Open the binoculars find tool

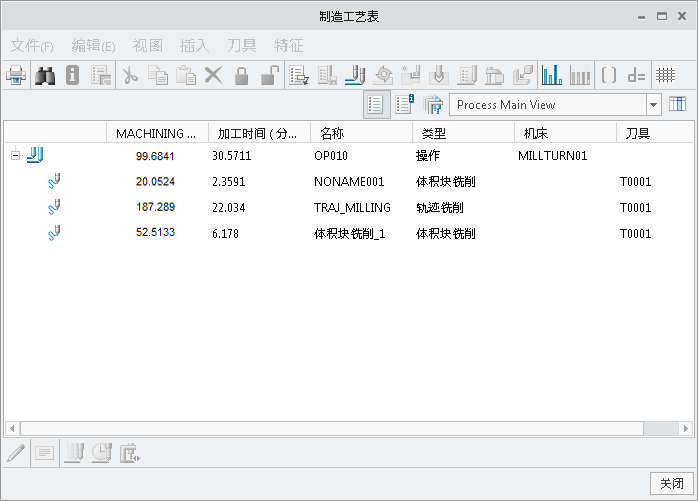coord(45,75)
